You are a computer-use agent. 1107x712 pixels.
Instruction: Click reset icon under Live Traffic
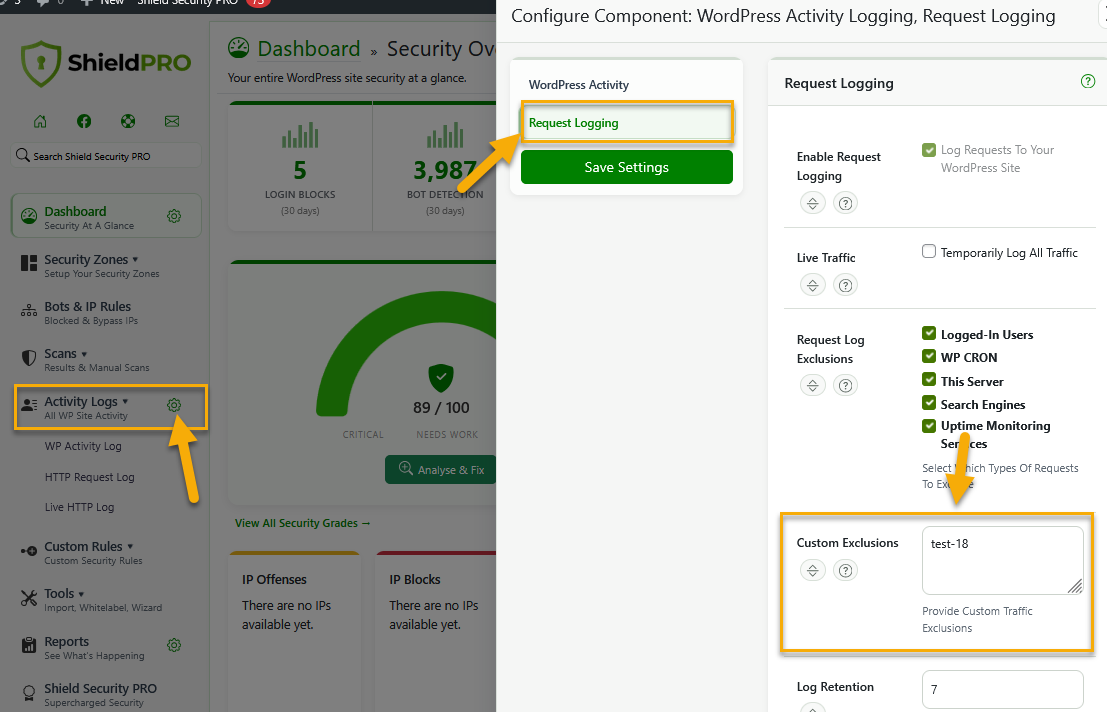click(813, 285)
